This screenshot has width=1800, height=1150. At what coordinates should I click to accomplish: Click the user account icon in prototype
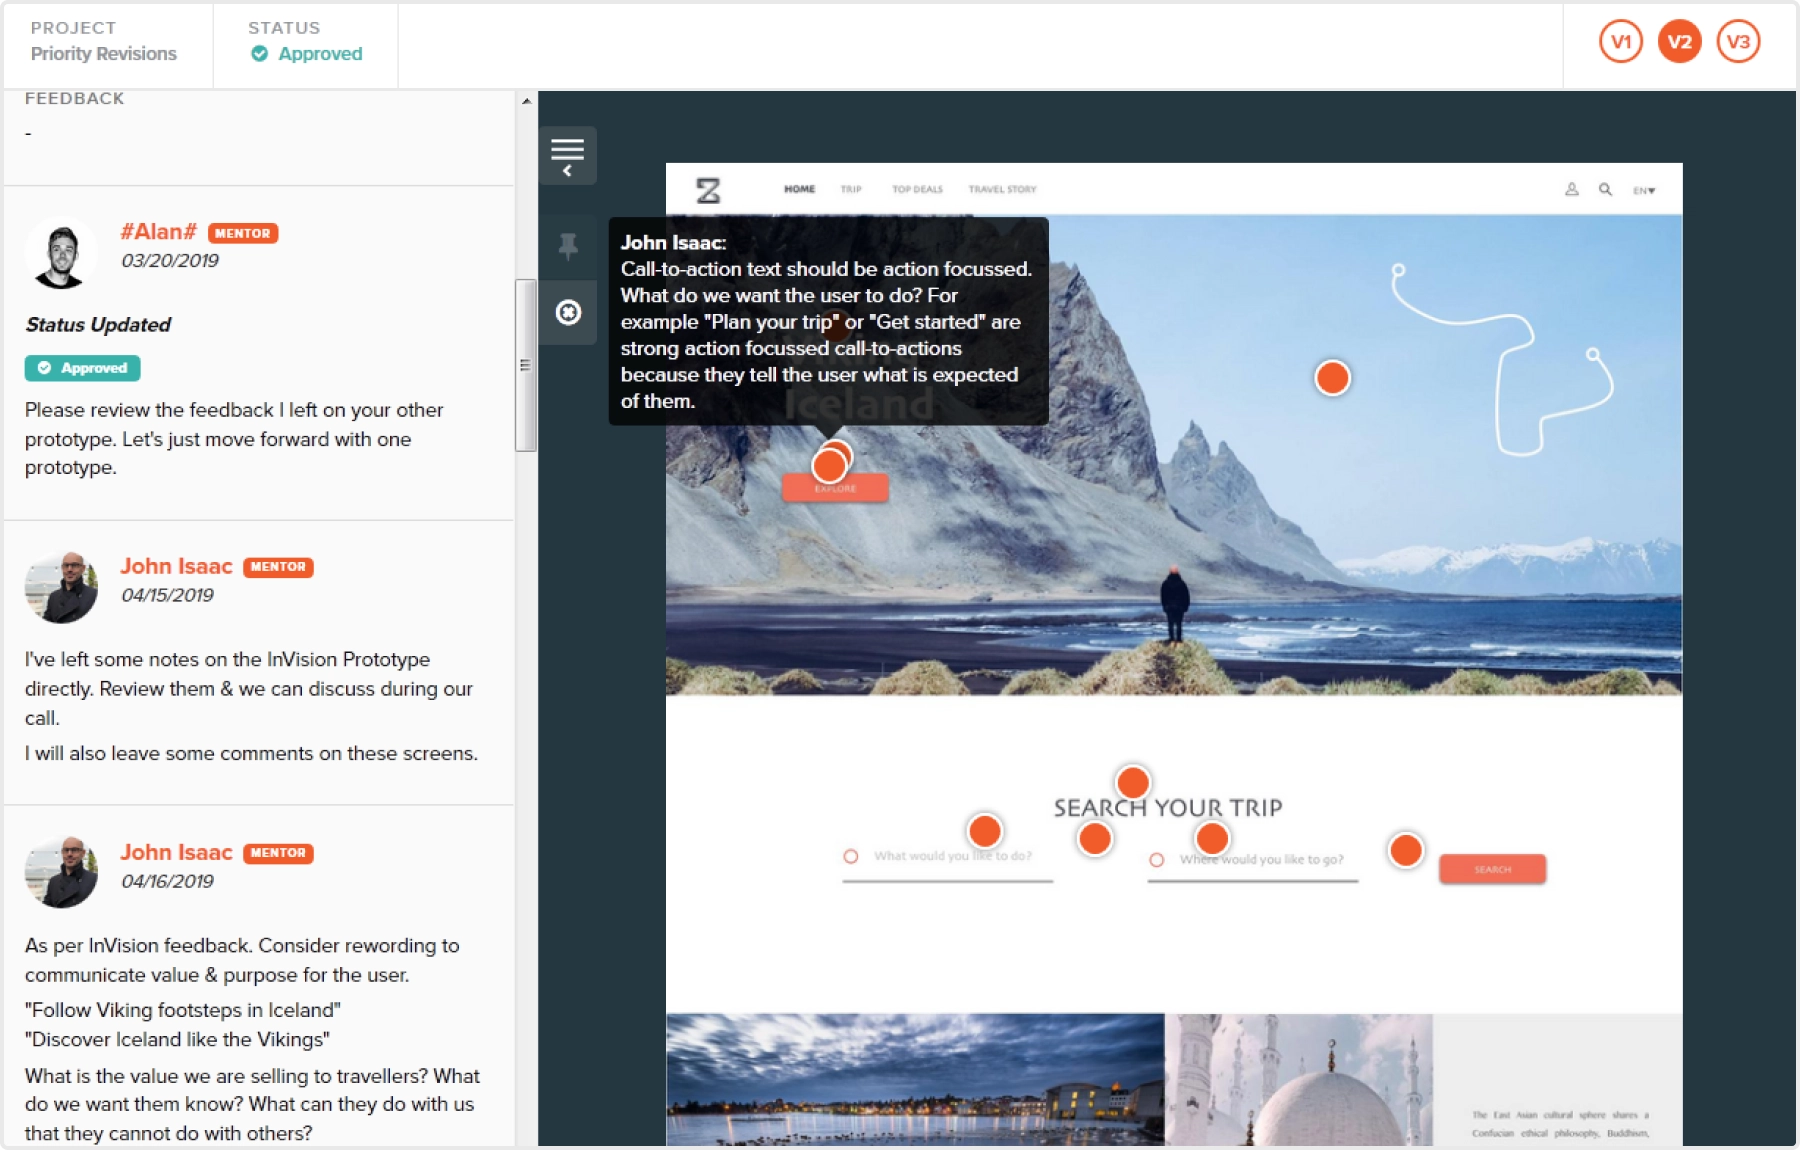[1572, 189]
